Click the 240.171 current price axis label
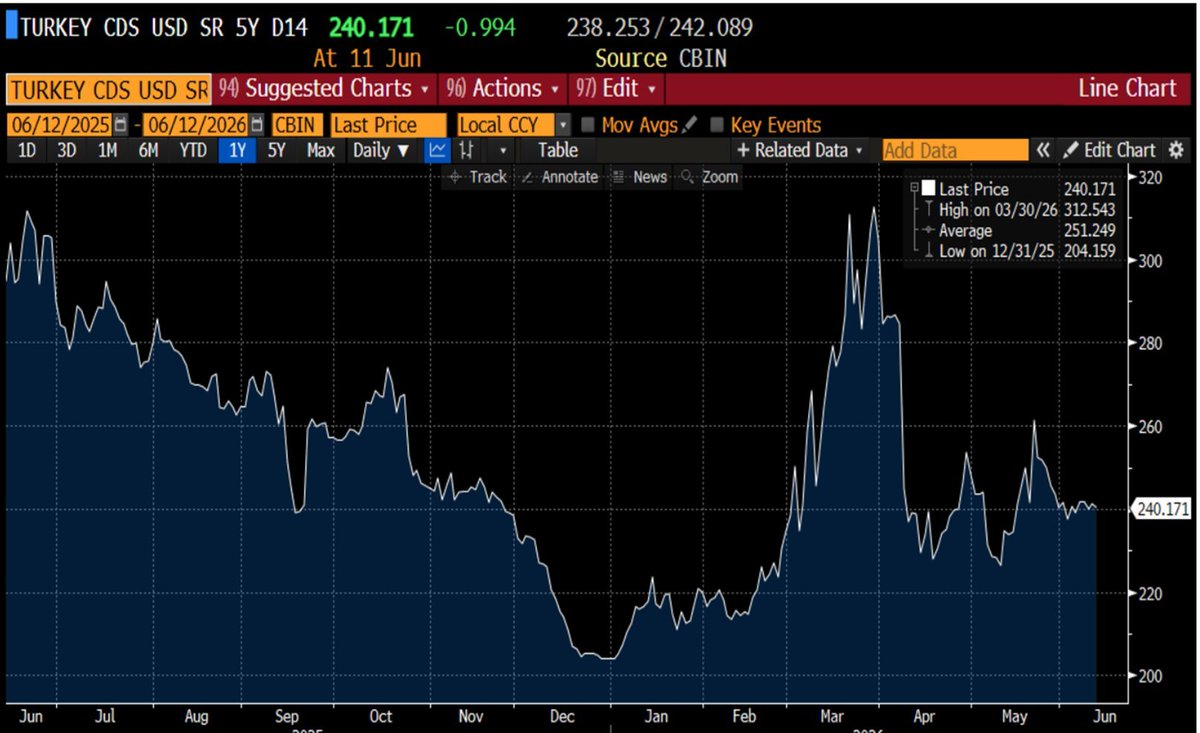This screenshot has width=1200, height=733. click(1163, 509)
